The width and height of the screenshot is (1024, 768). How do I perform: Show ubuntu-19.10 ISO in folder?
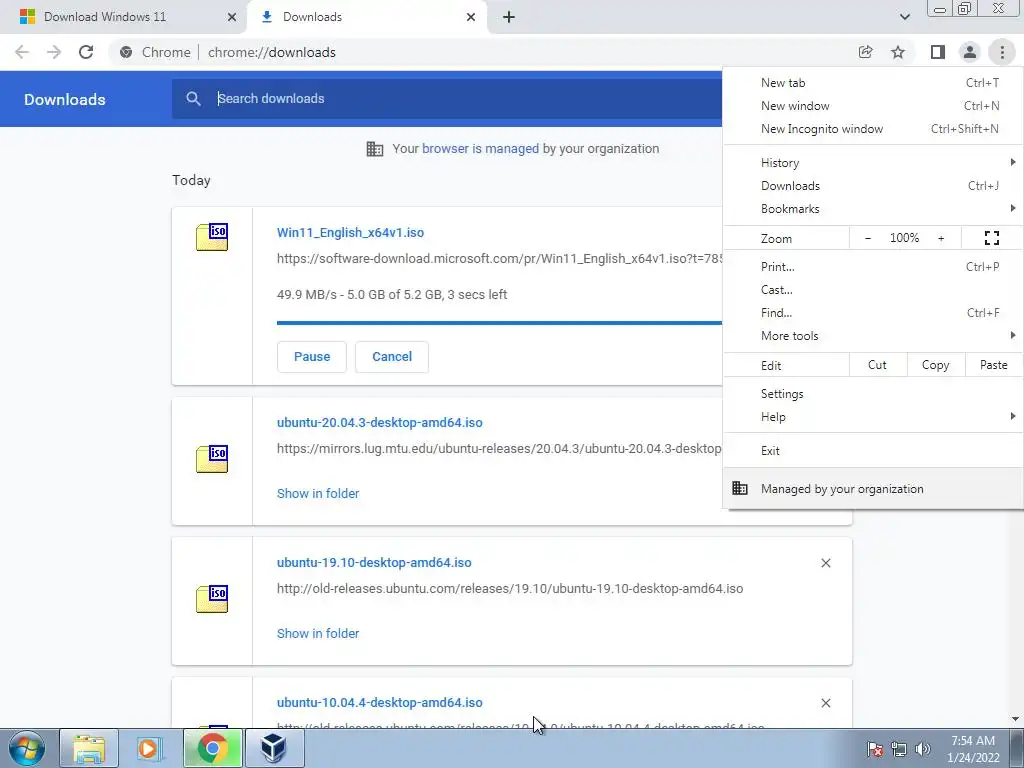(318, 633)
